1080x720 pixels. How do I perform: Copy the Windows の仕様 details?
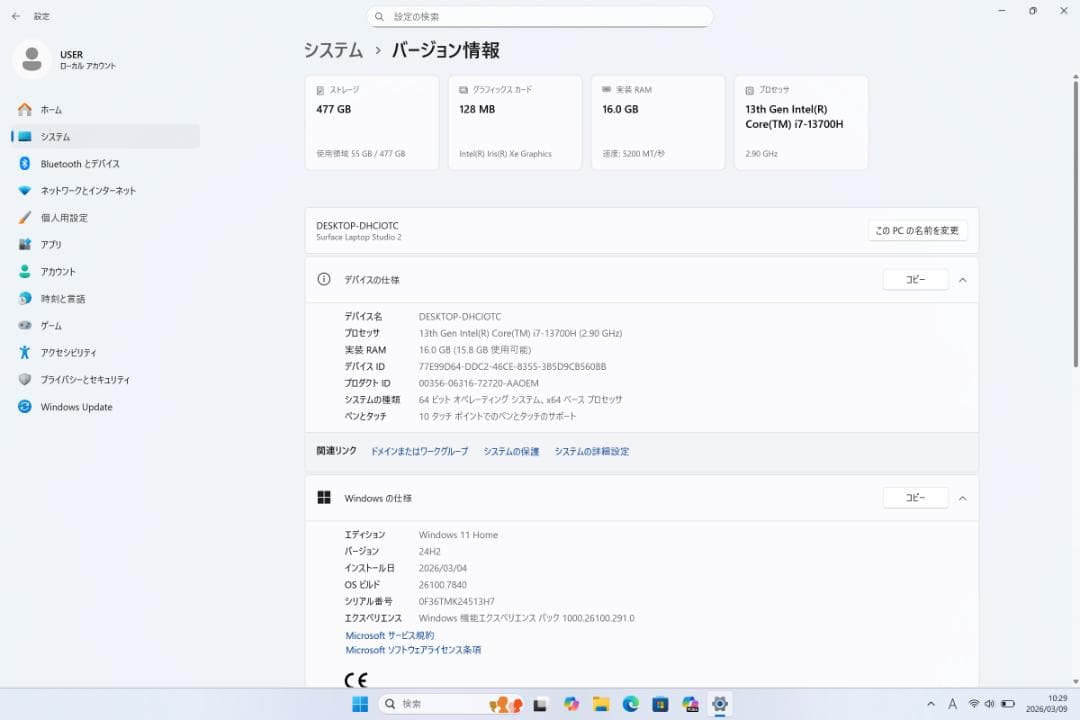[915, 497]
